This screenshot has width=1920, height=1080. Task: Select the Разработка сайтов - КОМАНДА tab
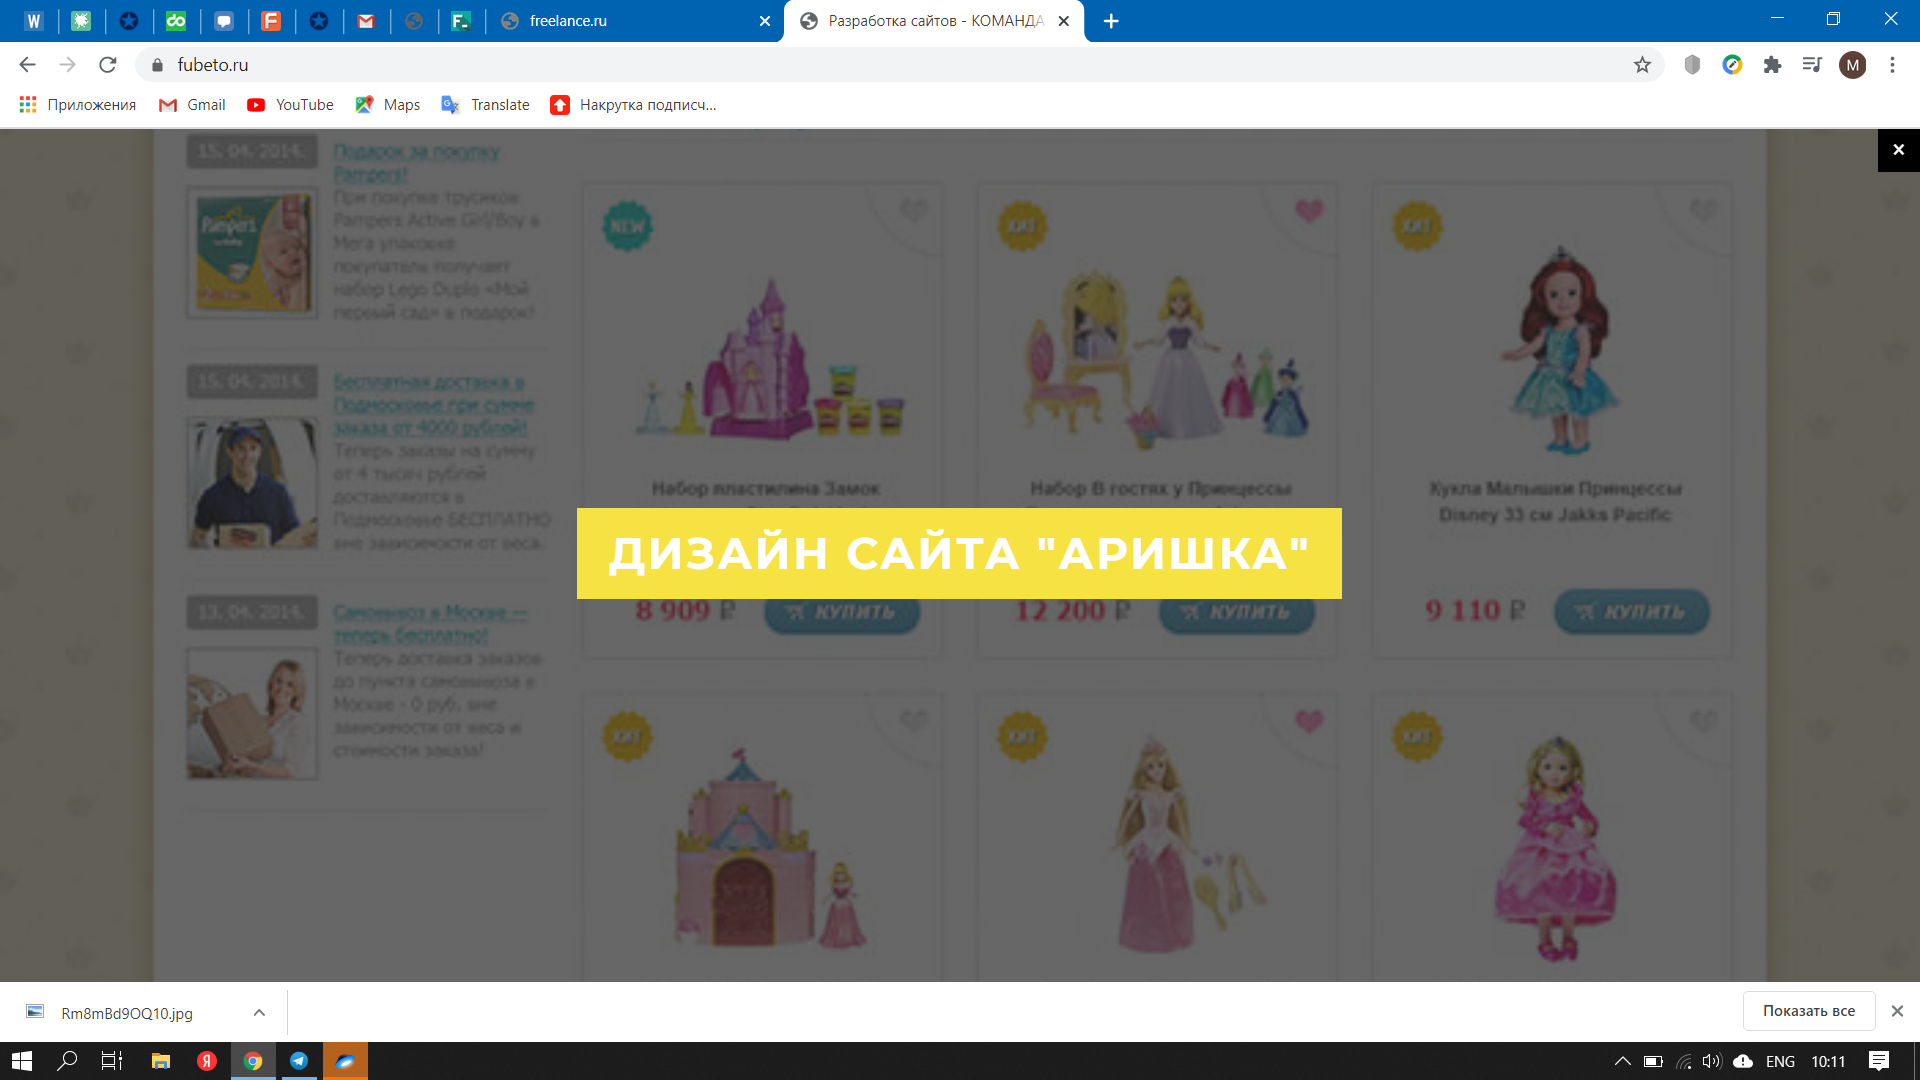click(934, 21)
